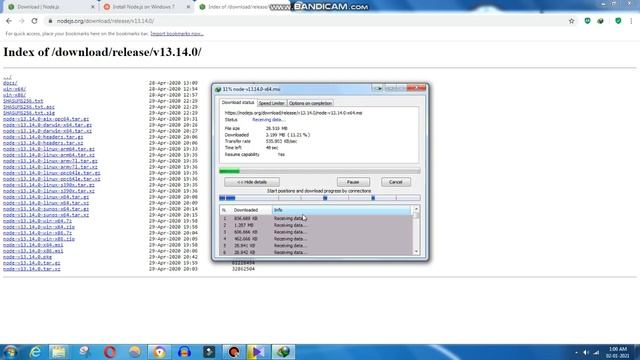Click the green shield extension icon
The width and height of the screenshot is (640, 360).
tap(618, 21)
